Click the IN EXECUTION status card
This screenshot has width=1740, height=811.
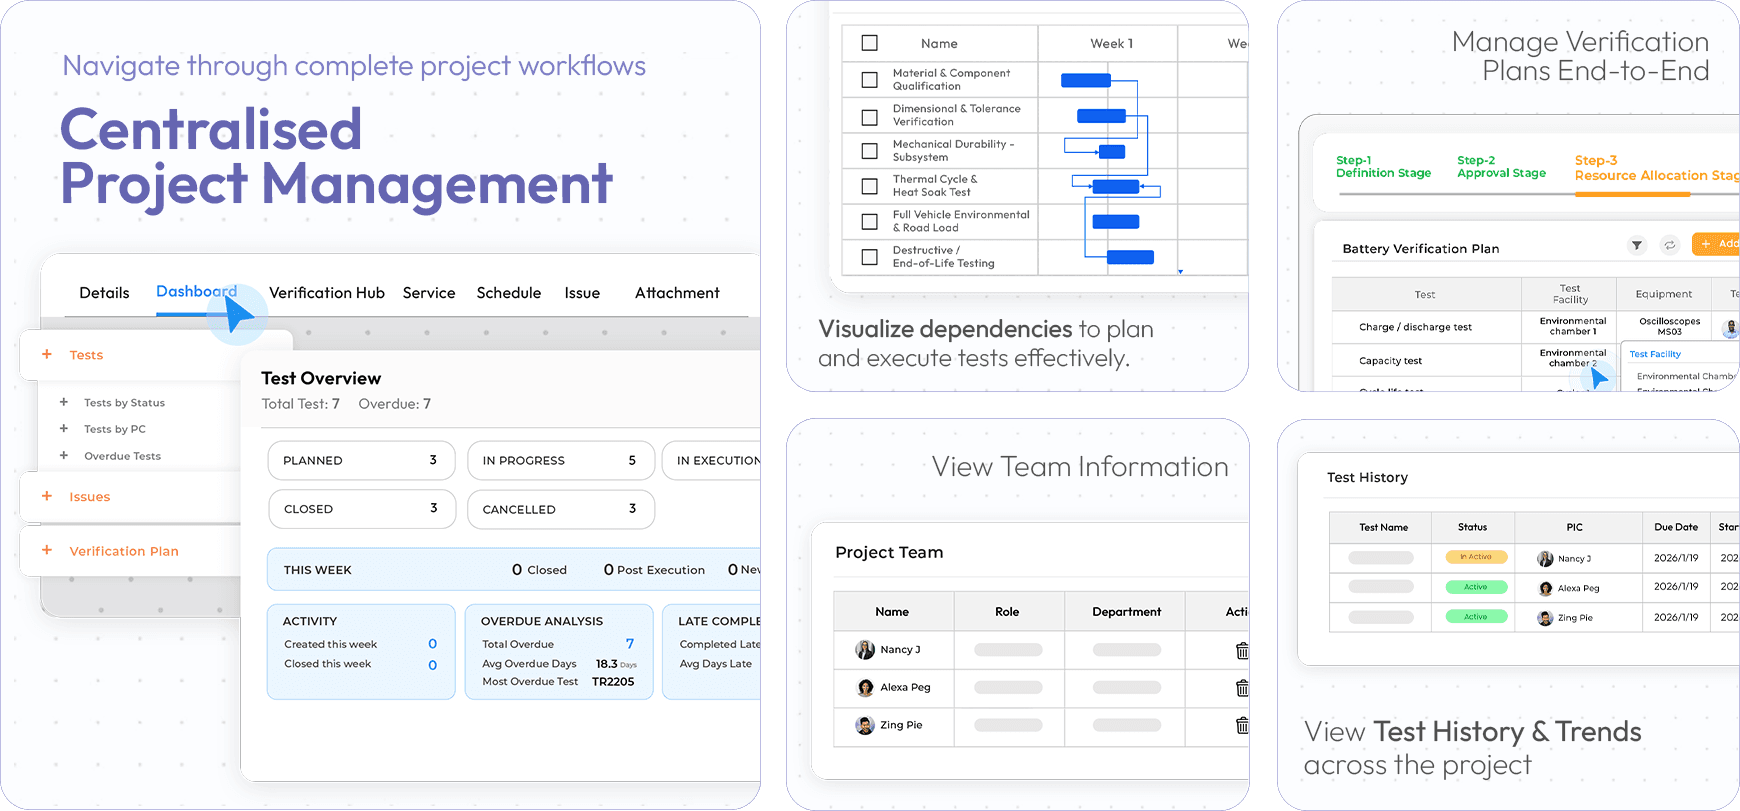(711, 460)
